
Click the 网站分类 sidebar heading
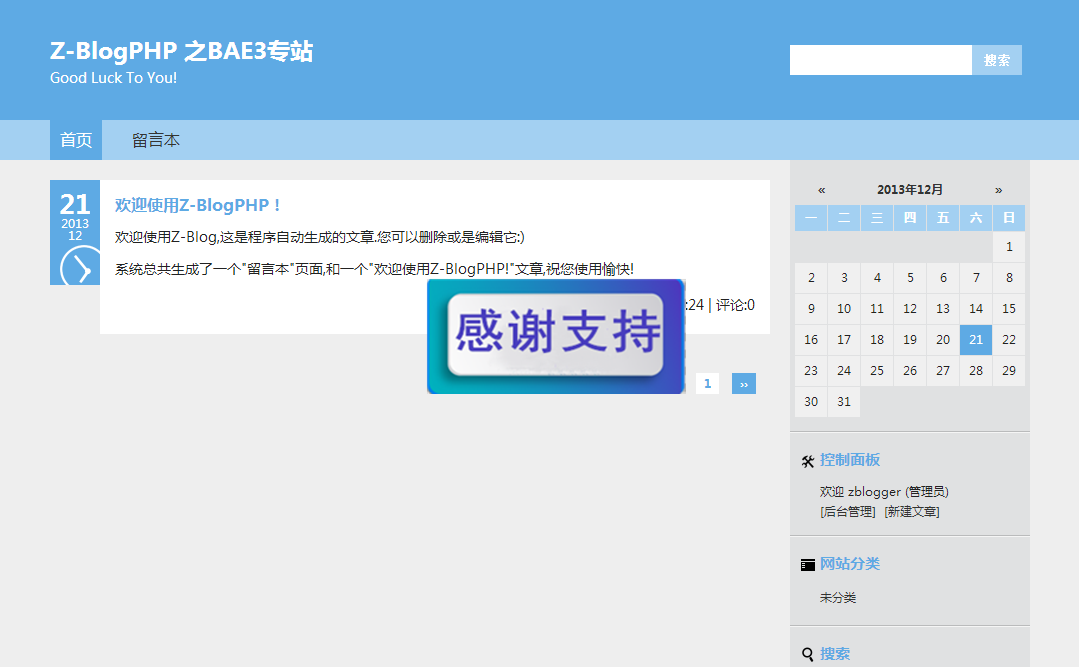click(x=850, y=564)
